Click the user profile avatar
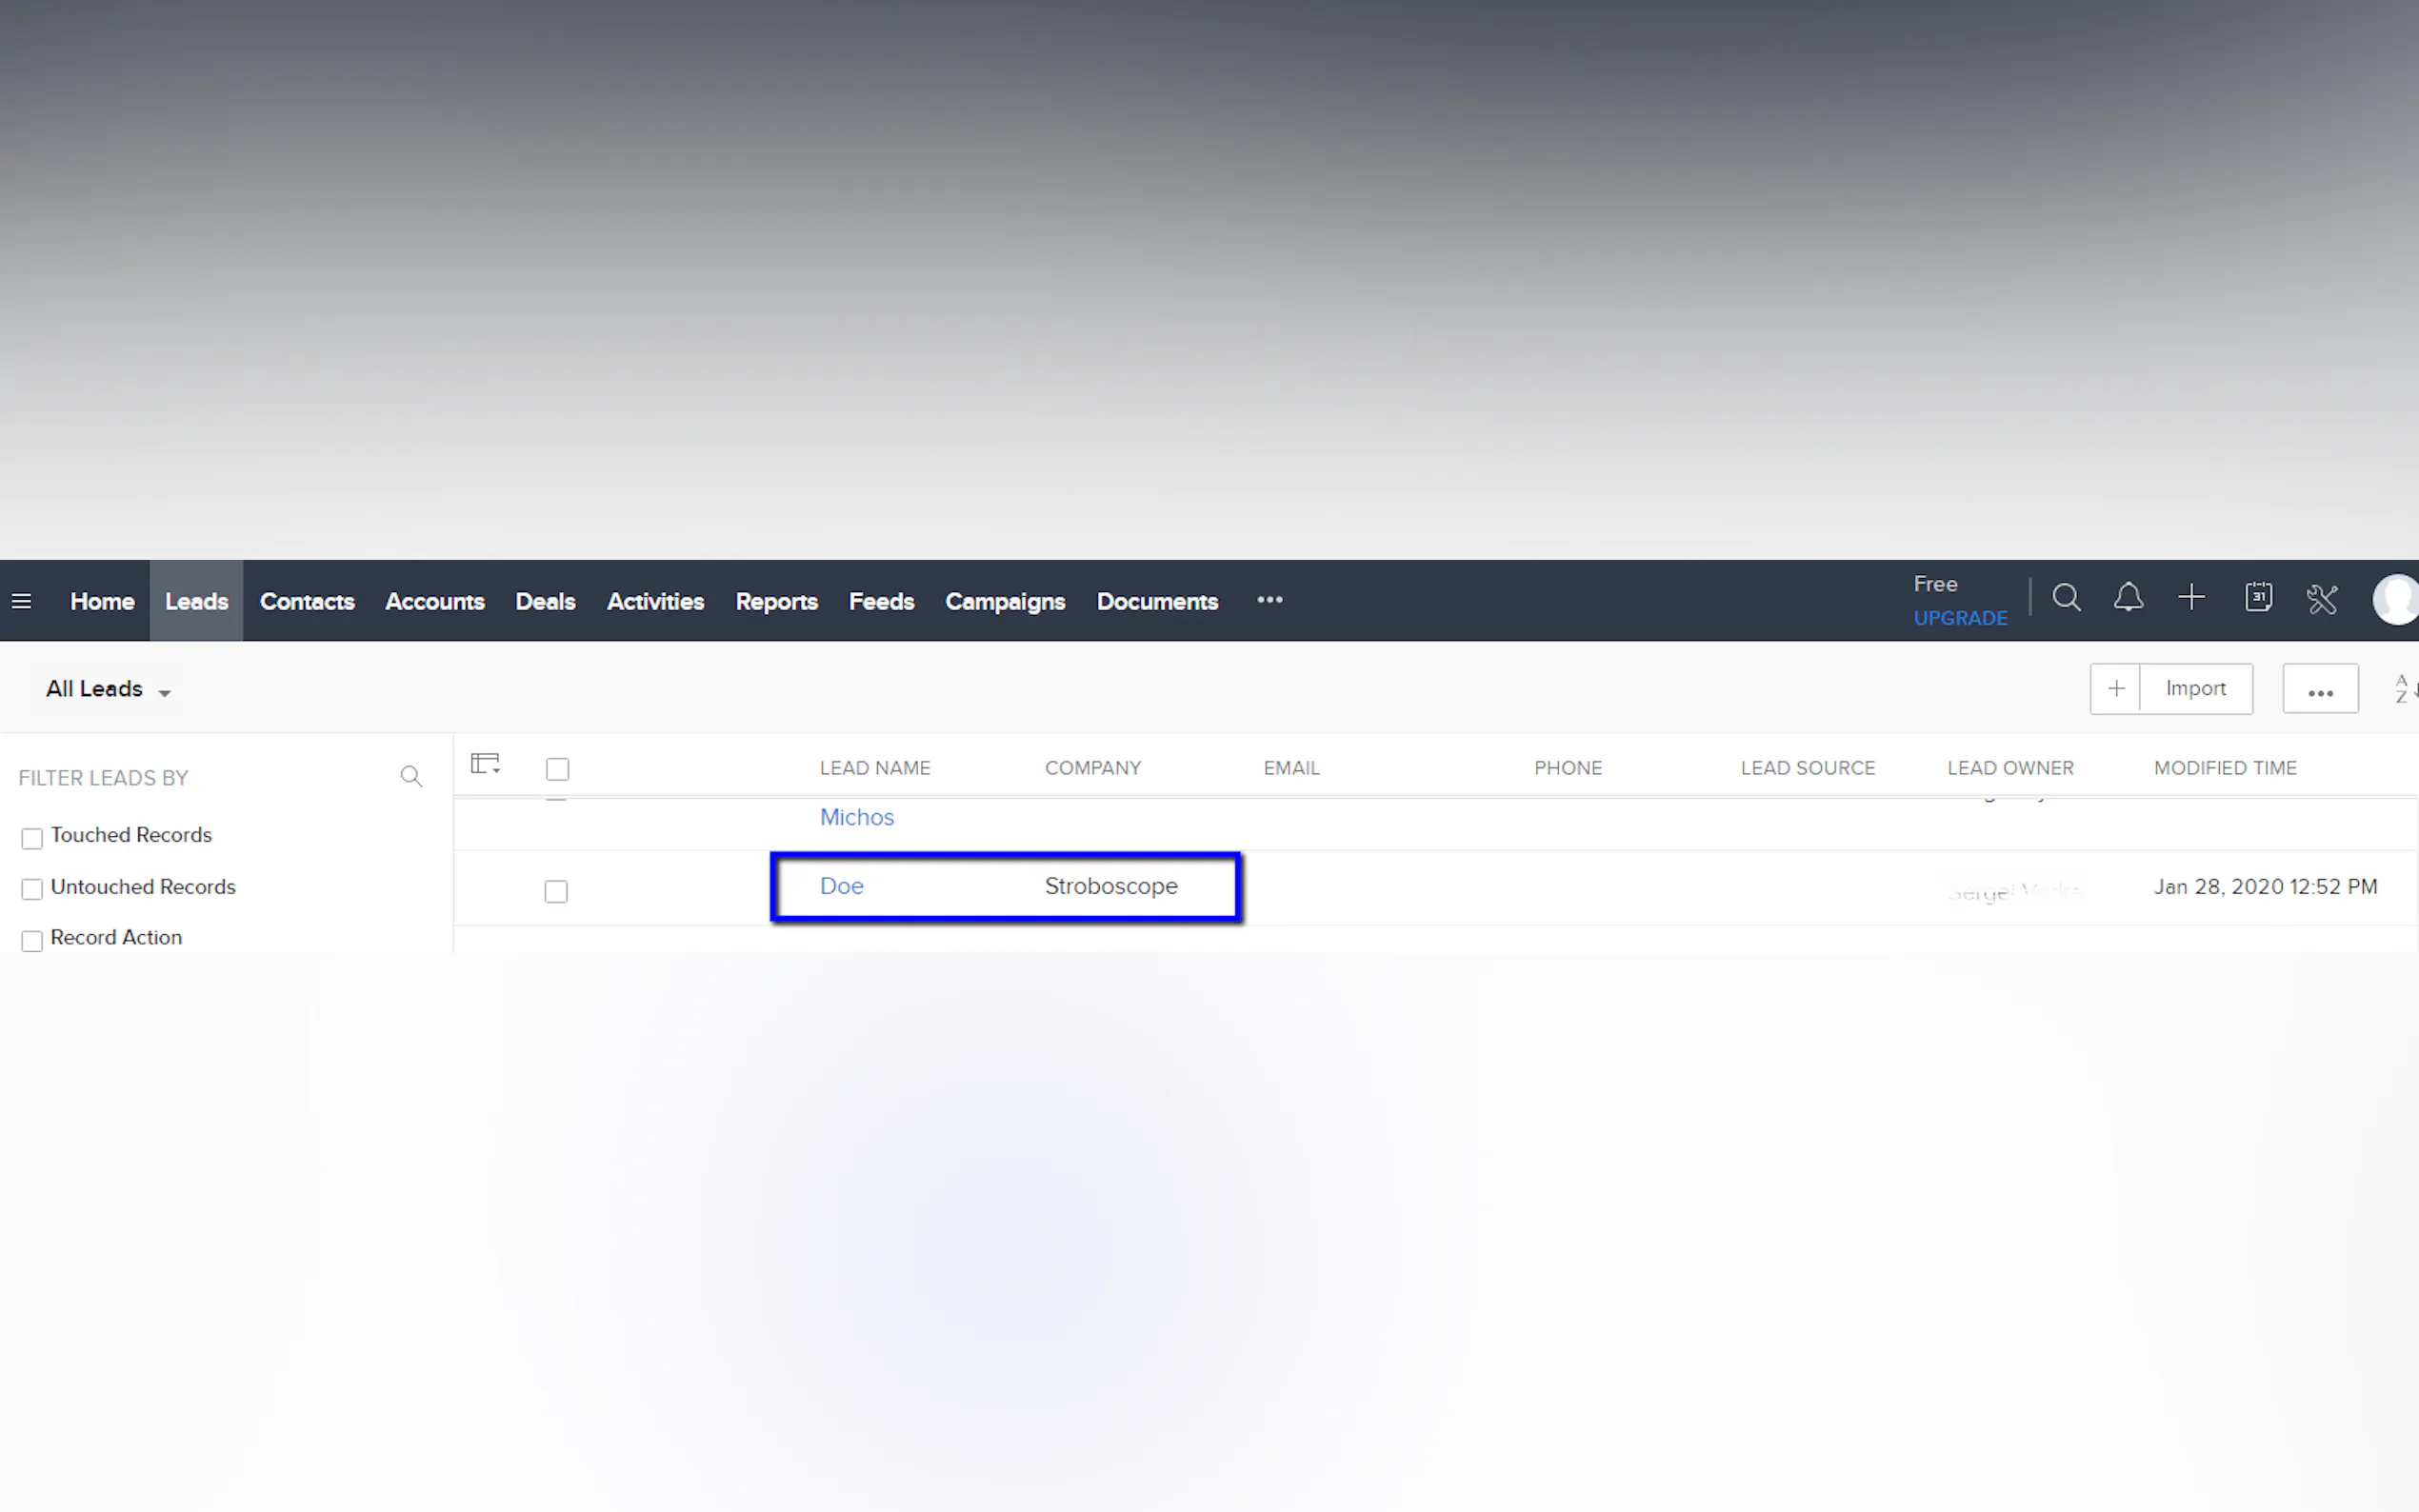 2397,599
